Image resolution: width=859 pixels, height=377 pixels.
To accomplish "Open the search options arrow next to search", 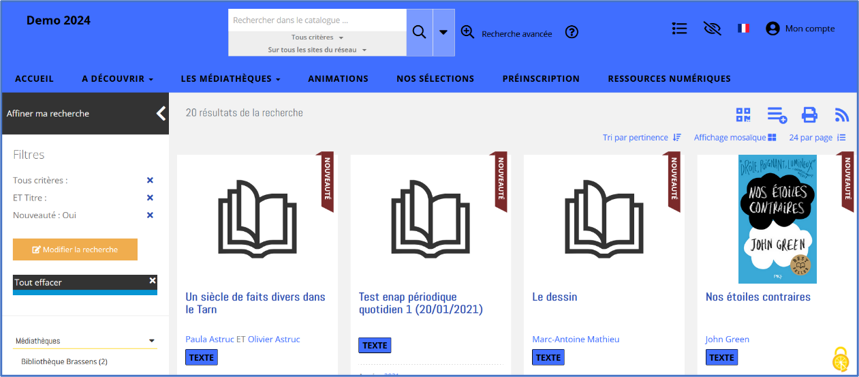I will (x=444, y=32).
